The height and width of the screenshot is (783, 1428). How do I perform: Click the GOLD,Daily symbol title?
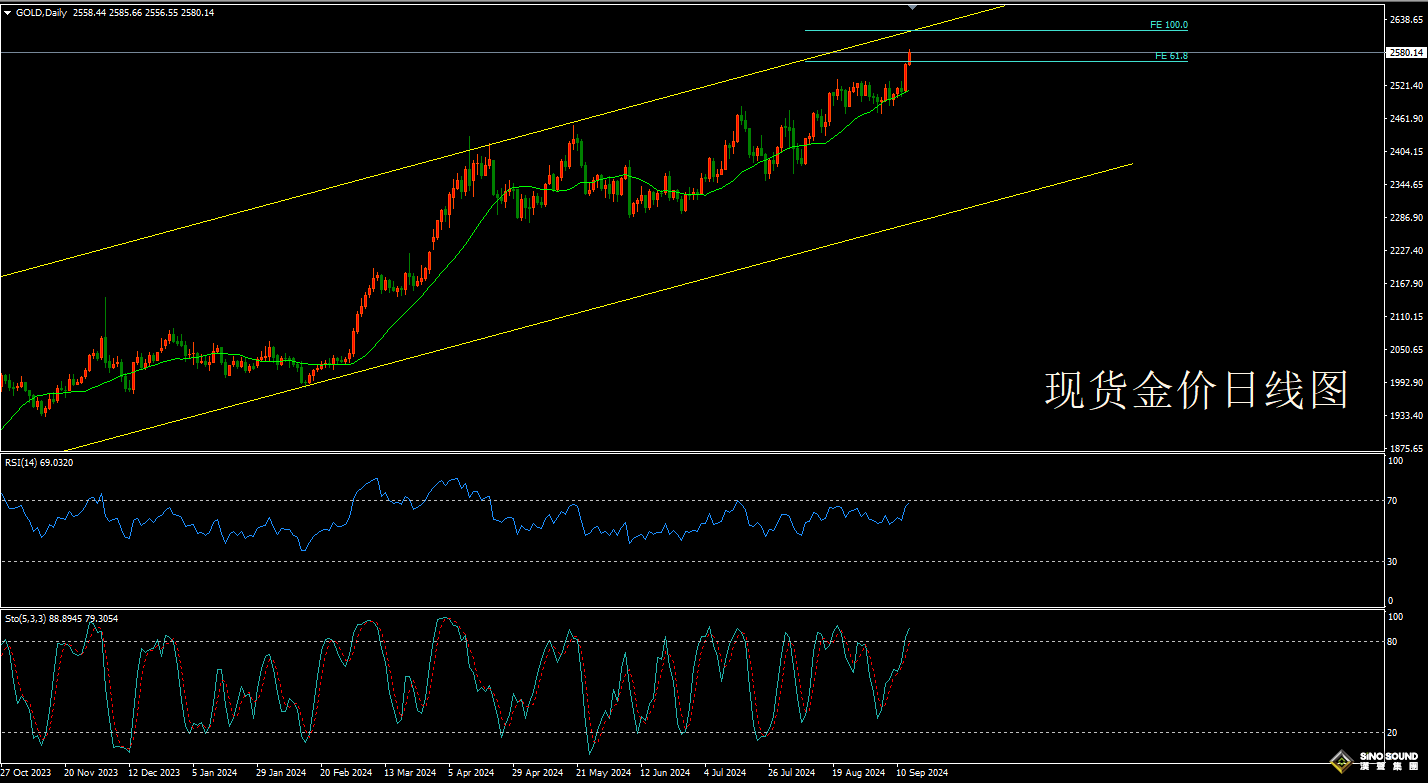coord(42,12)
